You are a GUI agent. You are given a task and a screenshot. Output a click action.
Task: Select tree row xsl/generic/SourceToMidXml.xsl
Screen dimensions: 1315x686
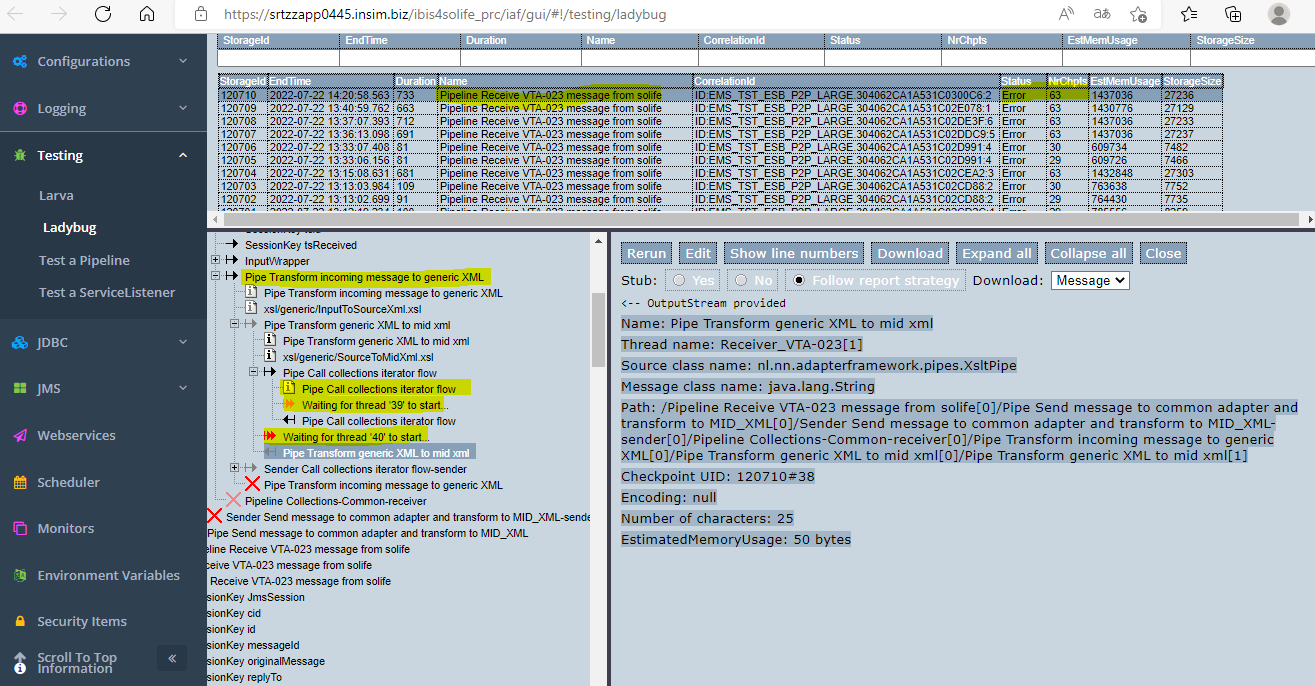pos(358,357)
